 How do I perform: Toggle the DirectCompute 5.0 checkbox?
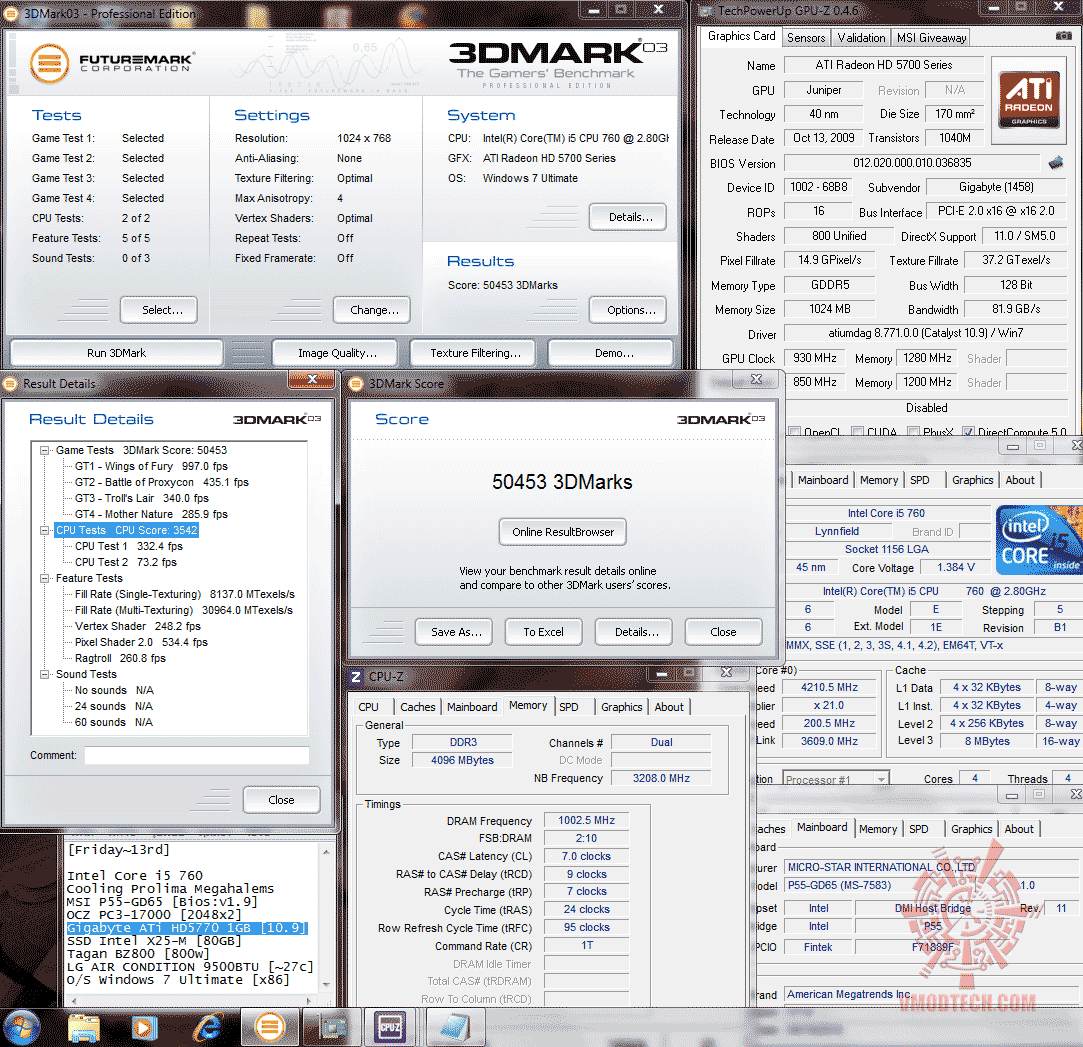pyautogui.click(x=968, y=432)
